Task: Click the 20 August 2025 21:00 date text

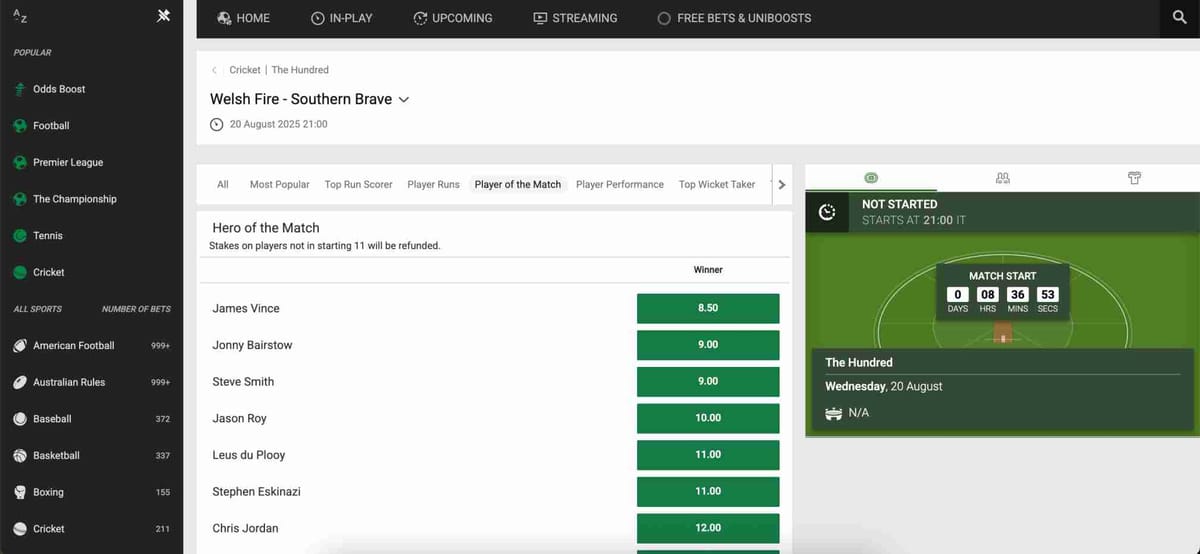Action: [279, 125]
